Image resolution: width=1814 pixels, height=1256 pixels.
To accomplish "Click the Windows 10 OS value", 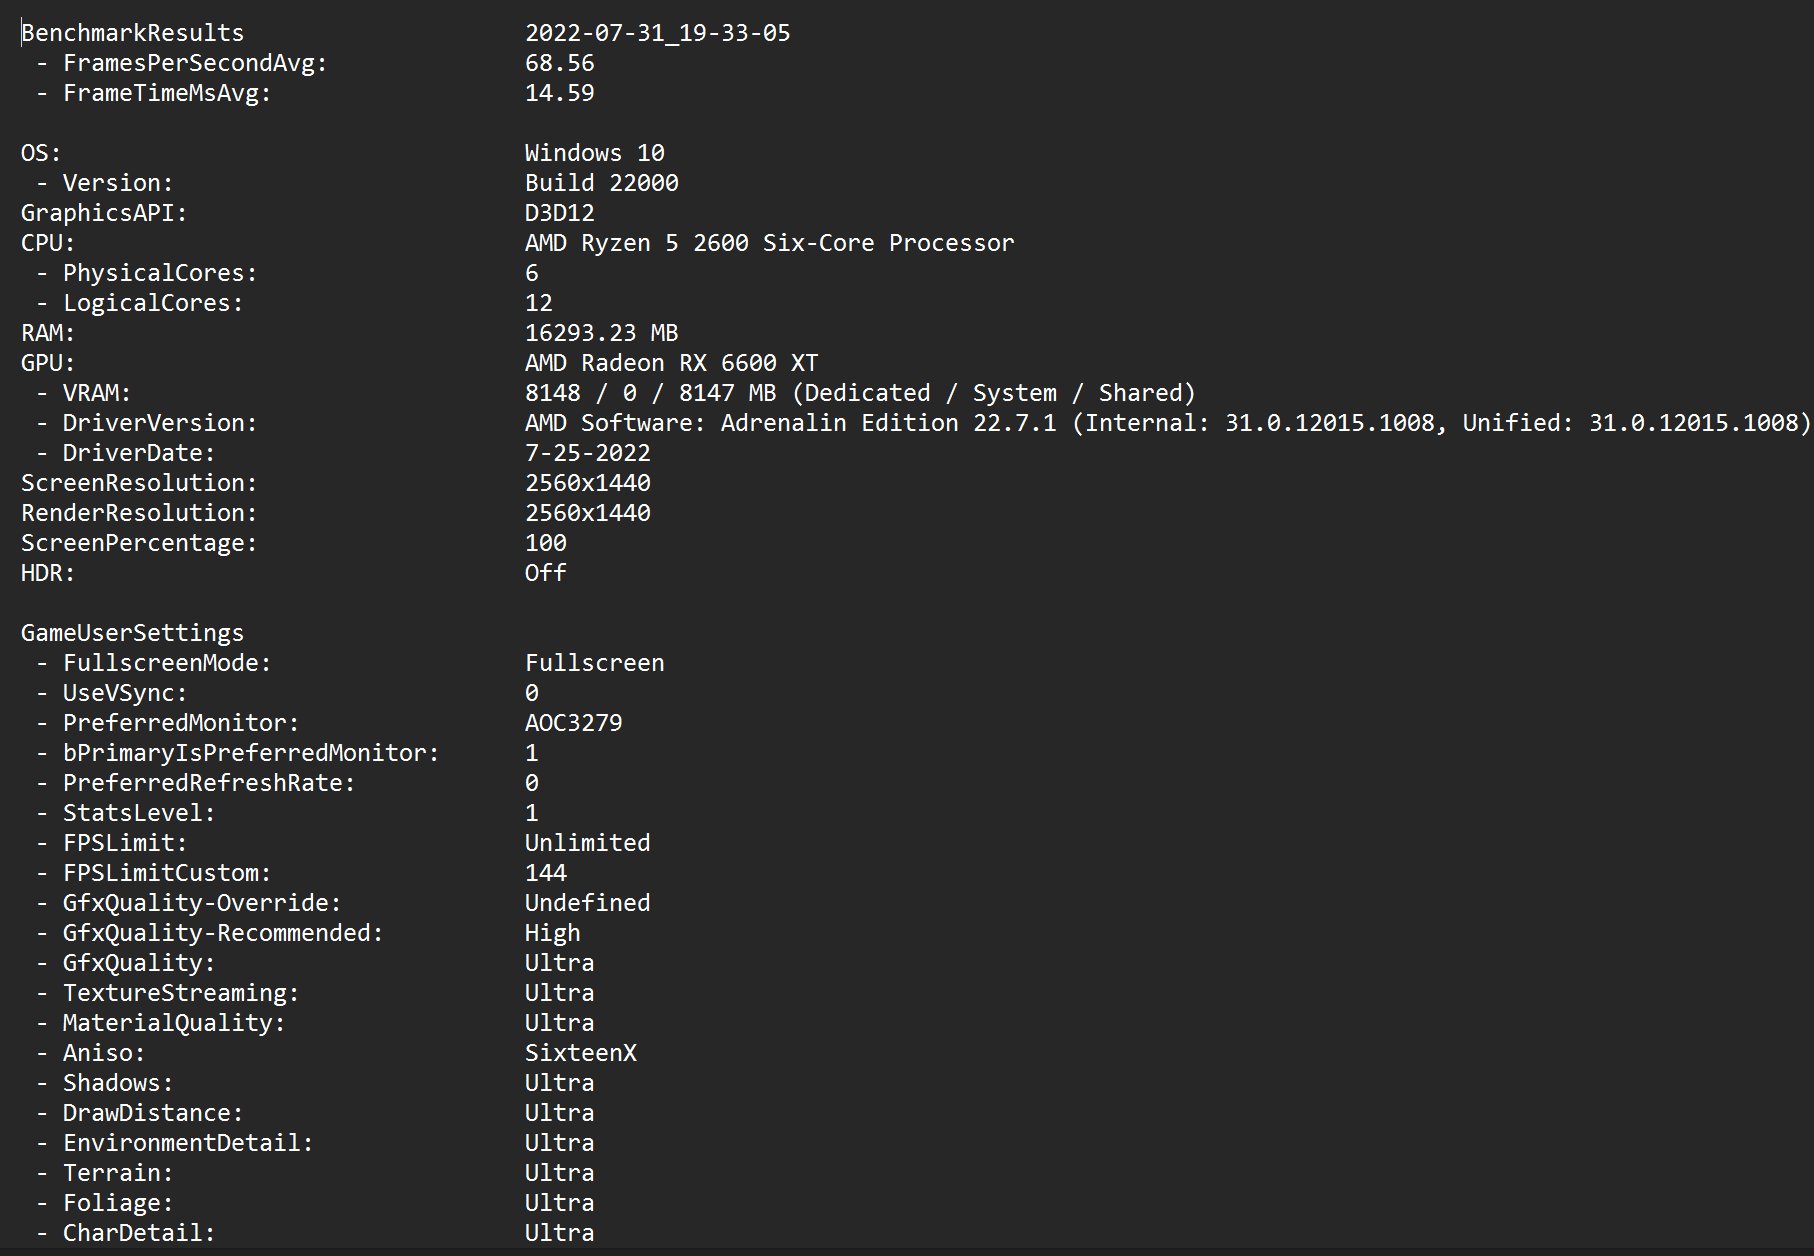I will click(x=594, y=153).
